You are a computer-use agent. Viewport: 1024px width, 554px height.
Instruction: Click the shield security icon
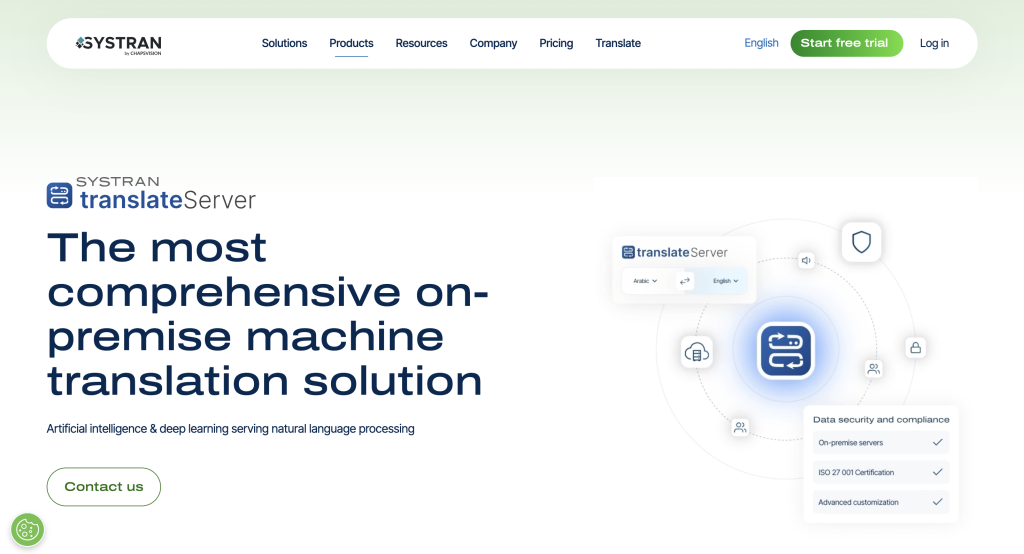[861, 242]
